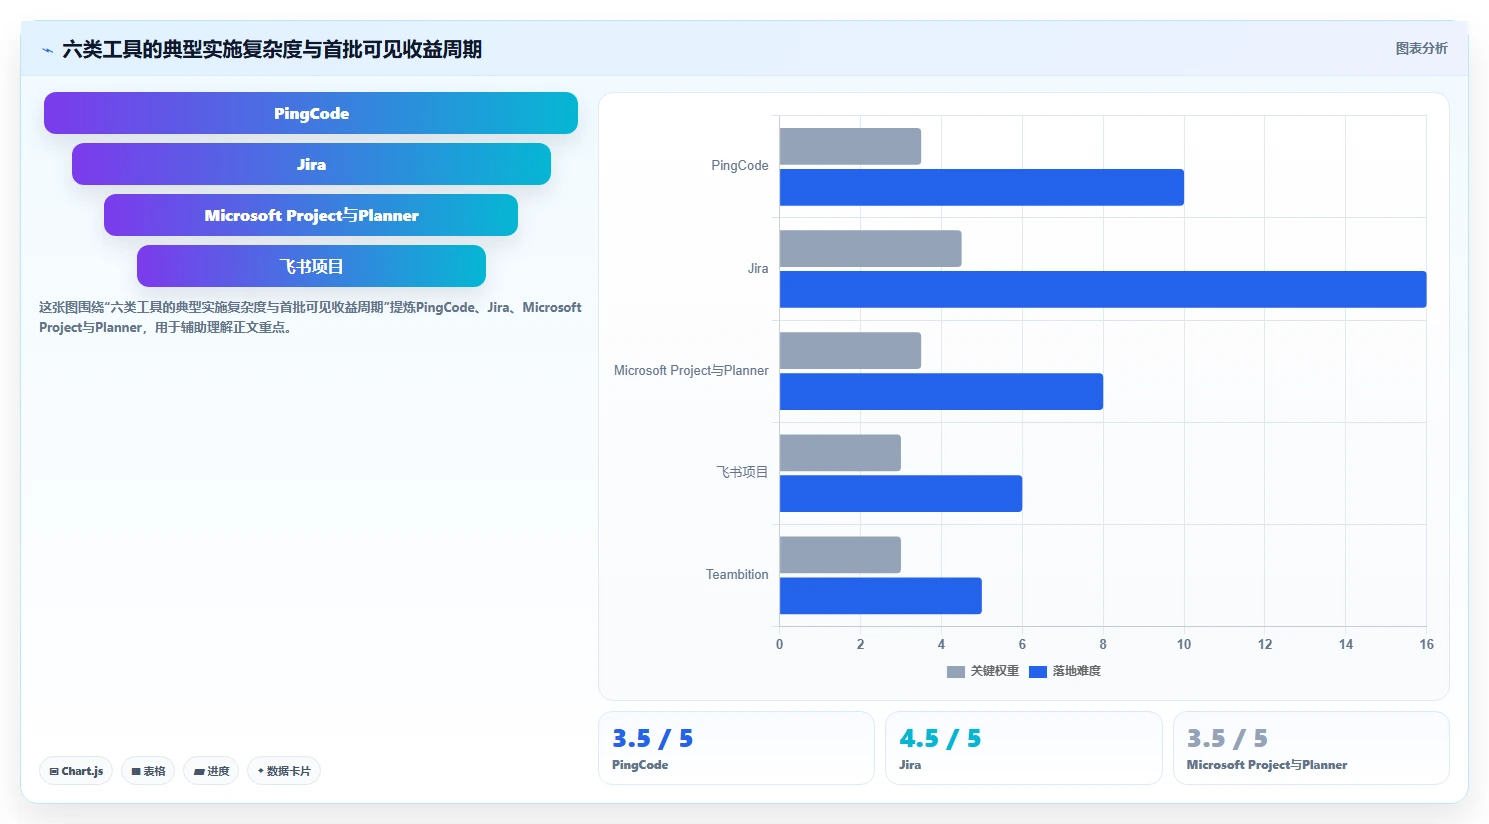Click the Teambition y-axis label

point(737,574)
